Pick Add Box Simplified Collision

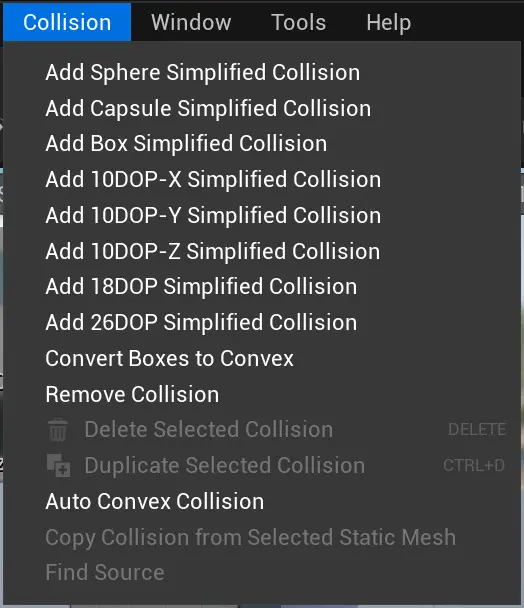pyautogui.click(x=262, y=143)
